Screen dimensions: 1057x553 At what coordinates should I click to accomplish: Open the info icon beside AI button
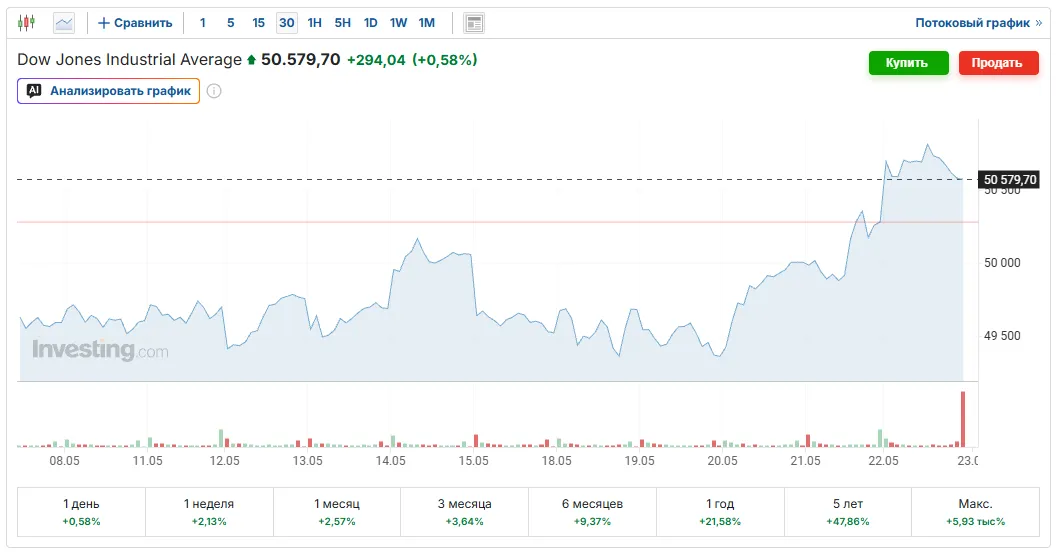pos(214,91)
